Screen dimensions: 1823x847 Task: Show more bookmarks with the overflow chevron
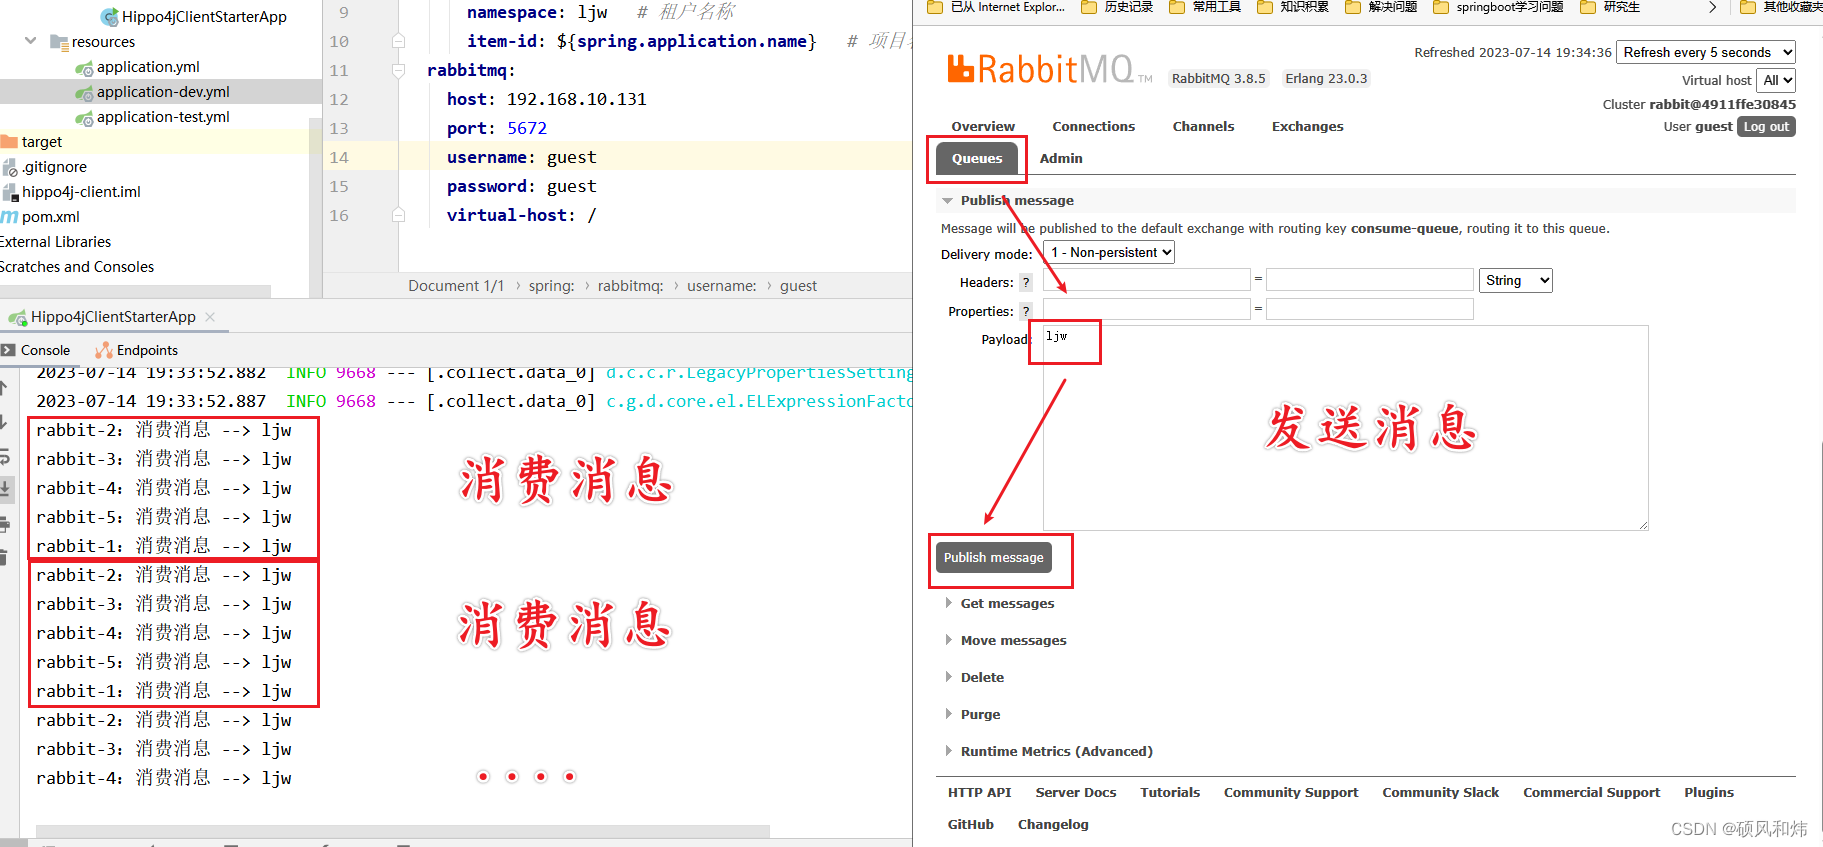1712,7
